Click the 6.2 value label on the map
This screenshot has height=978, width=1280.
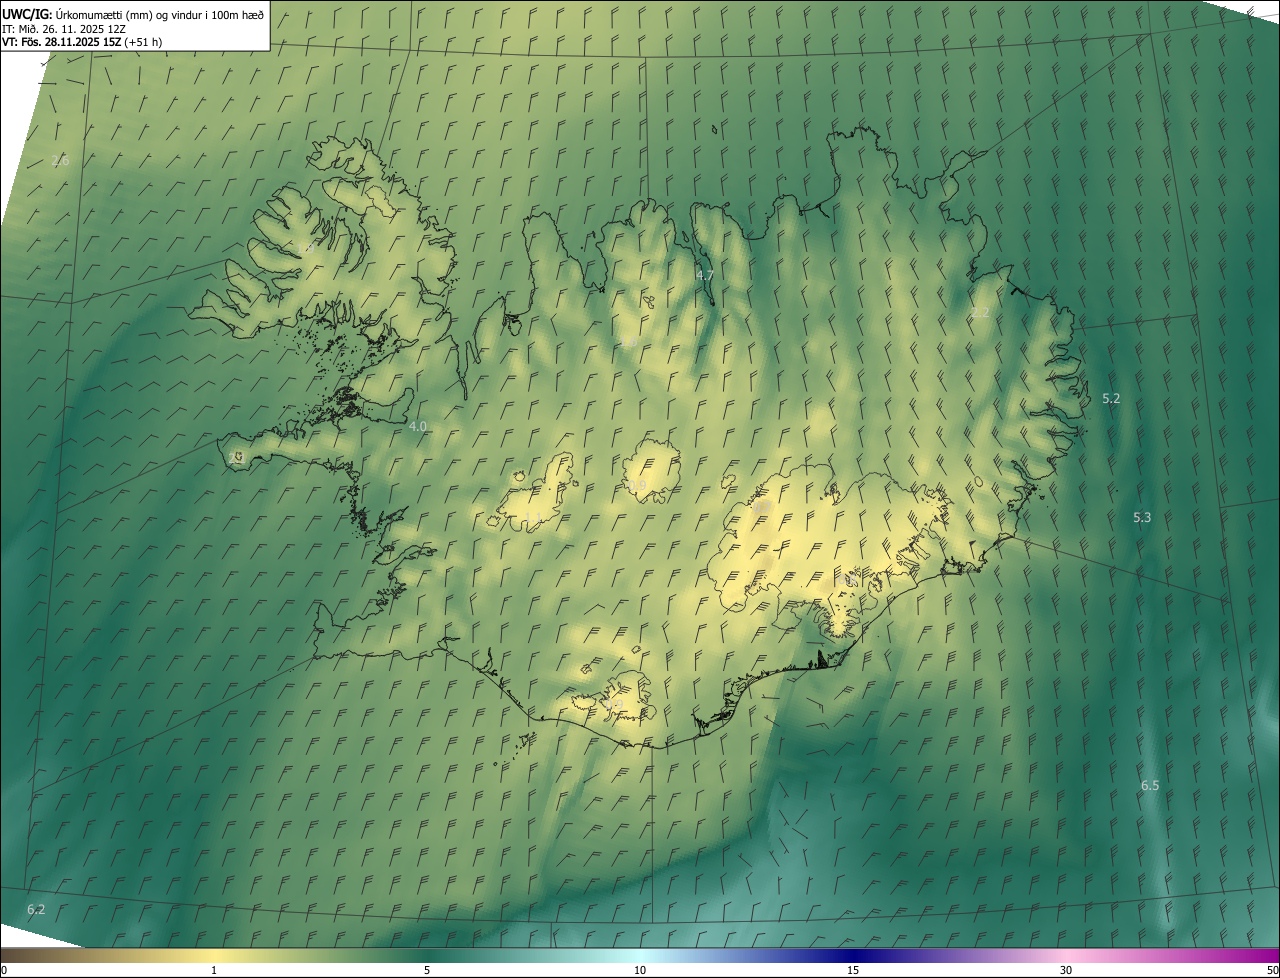click(36, 909)
